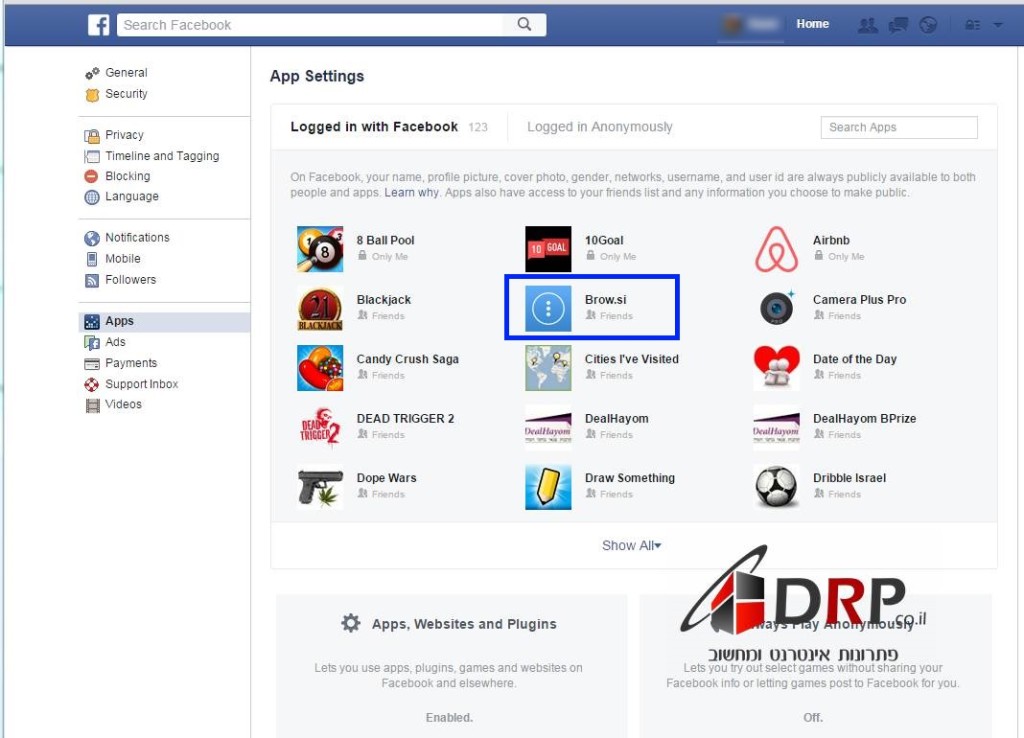Open the friend requests icon
This screenshot has width=1024, height=738.
(868, 26)
